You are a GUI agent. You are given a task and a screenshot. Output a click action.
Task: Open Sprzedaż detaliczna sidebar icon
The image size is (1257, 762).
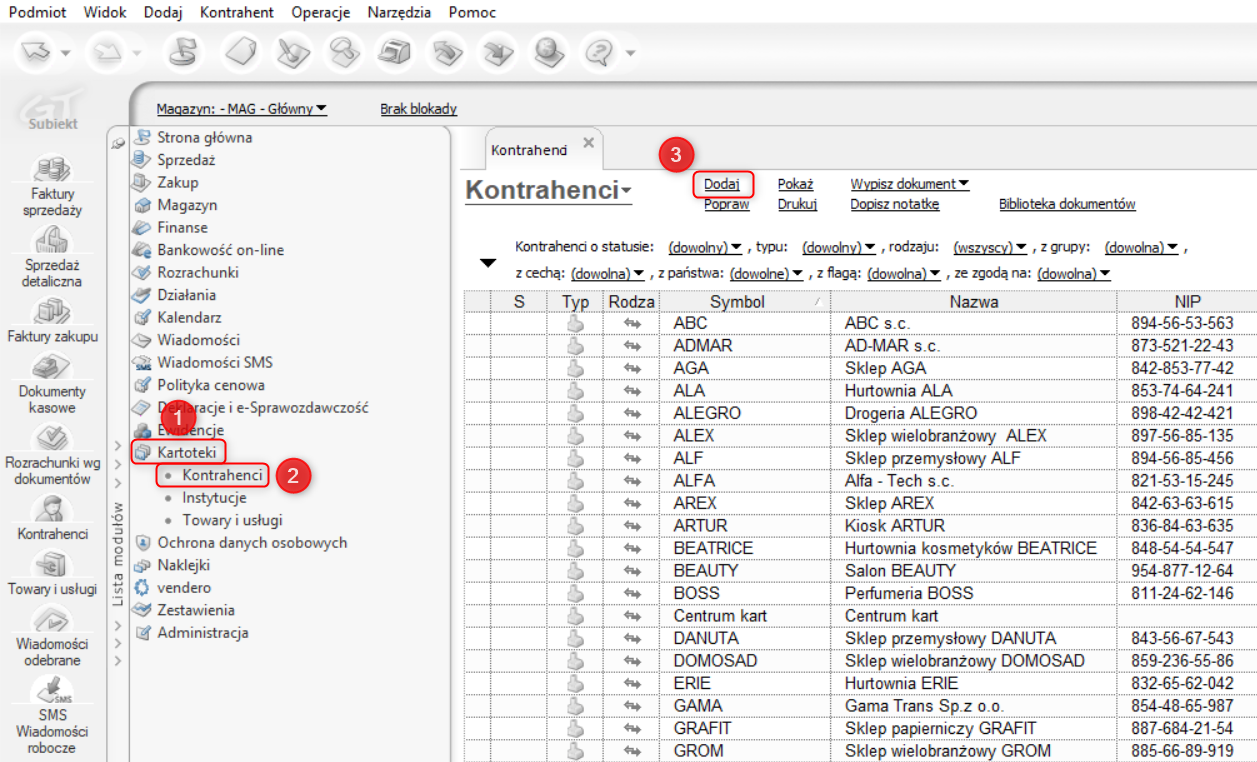[x=52, y=242]
